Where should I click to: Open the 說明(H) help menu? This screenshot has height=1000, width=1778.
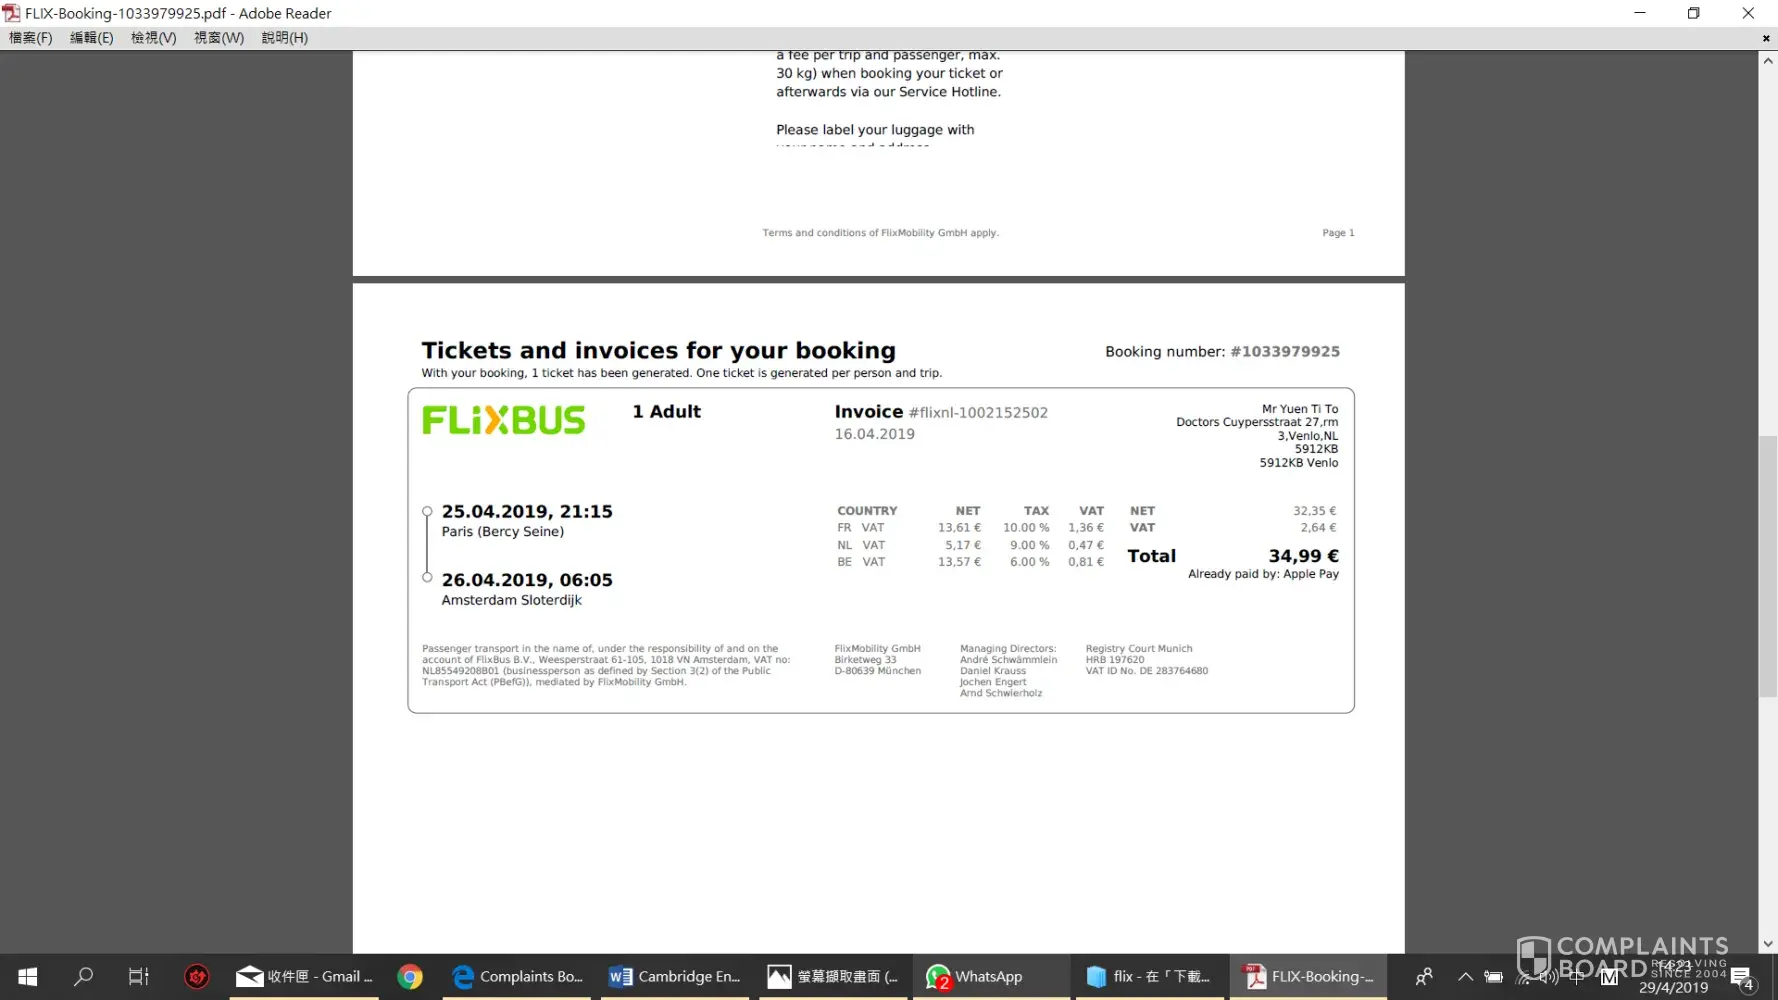[x=284, y=38]
